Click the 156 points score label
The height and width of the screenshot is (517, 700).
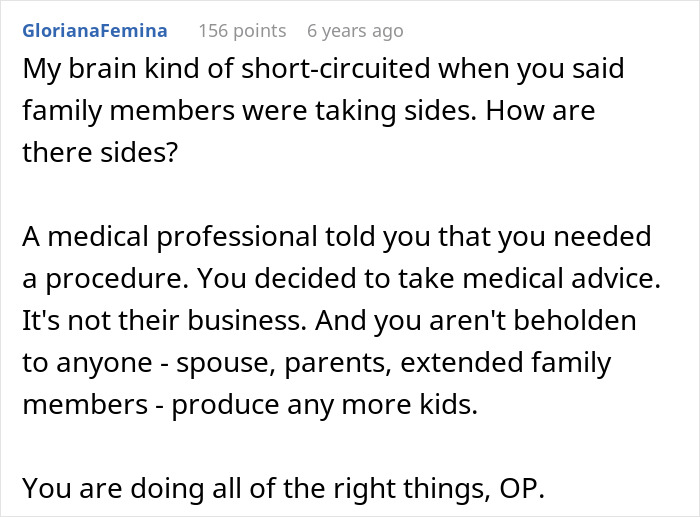pyautogui.click(x=242, y=31)
